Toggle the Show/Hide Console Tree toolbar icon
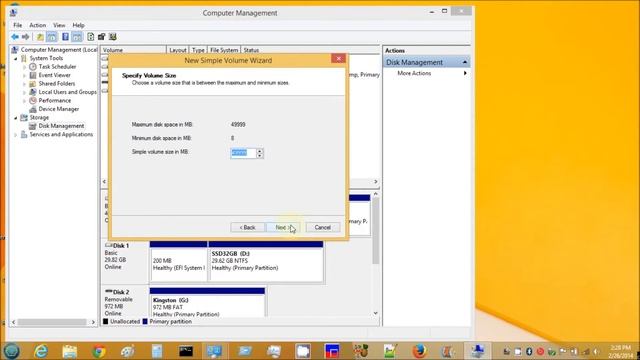640x360 pixels. point(52,37)
